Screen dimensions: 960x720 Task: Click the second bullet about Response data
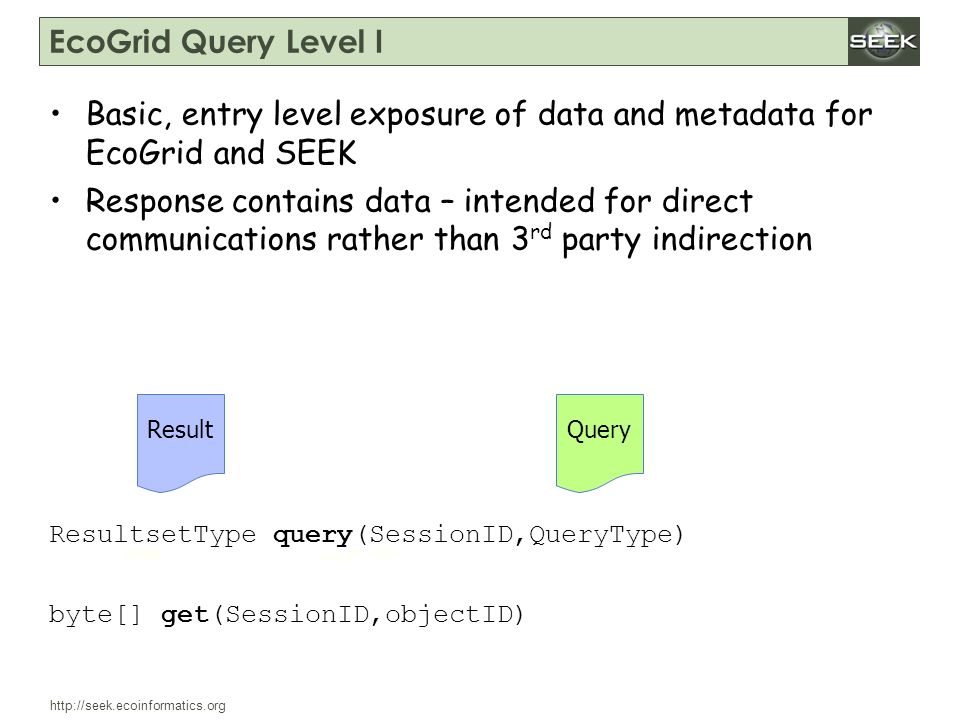point(449,220)
